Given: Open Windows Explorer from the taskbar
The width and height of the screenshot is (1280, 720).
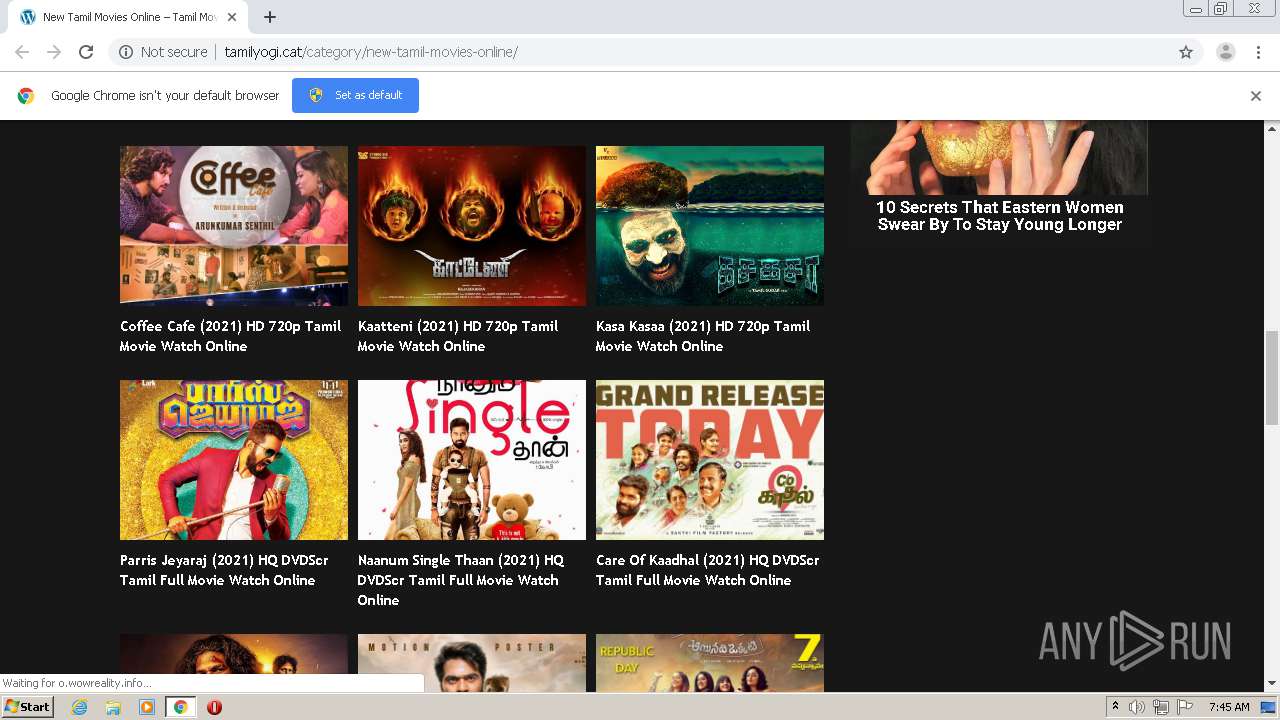Looking at the screenshot, I should (113, 707).
